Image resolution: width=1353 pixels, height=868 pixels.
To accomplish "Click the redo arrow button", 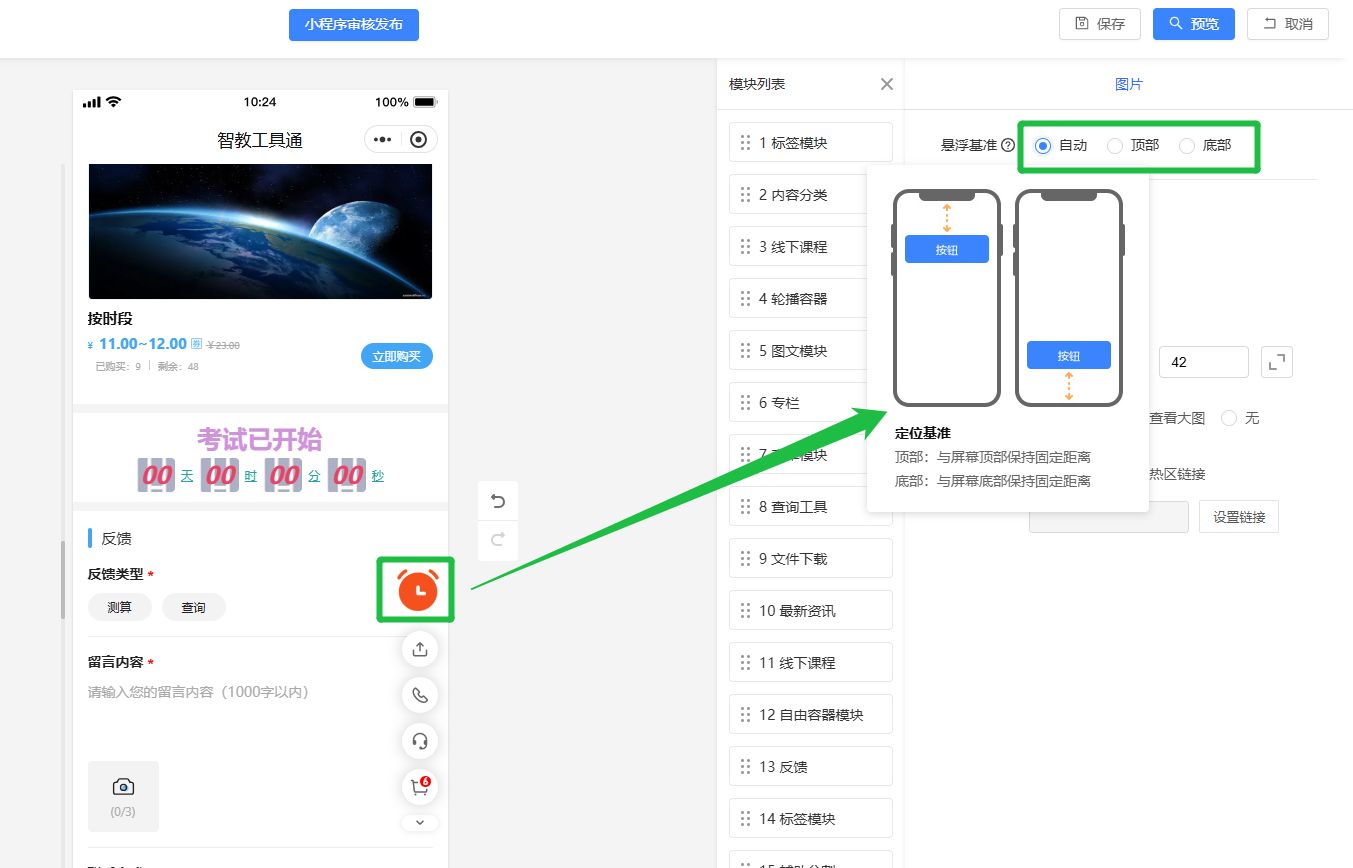I will tap(498, 540).
